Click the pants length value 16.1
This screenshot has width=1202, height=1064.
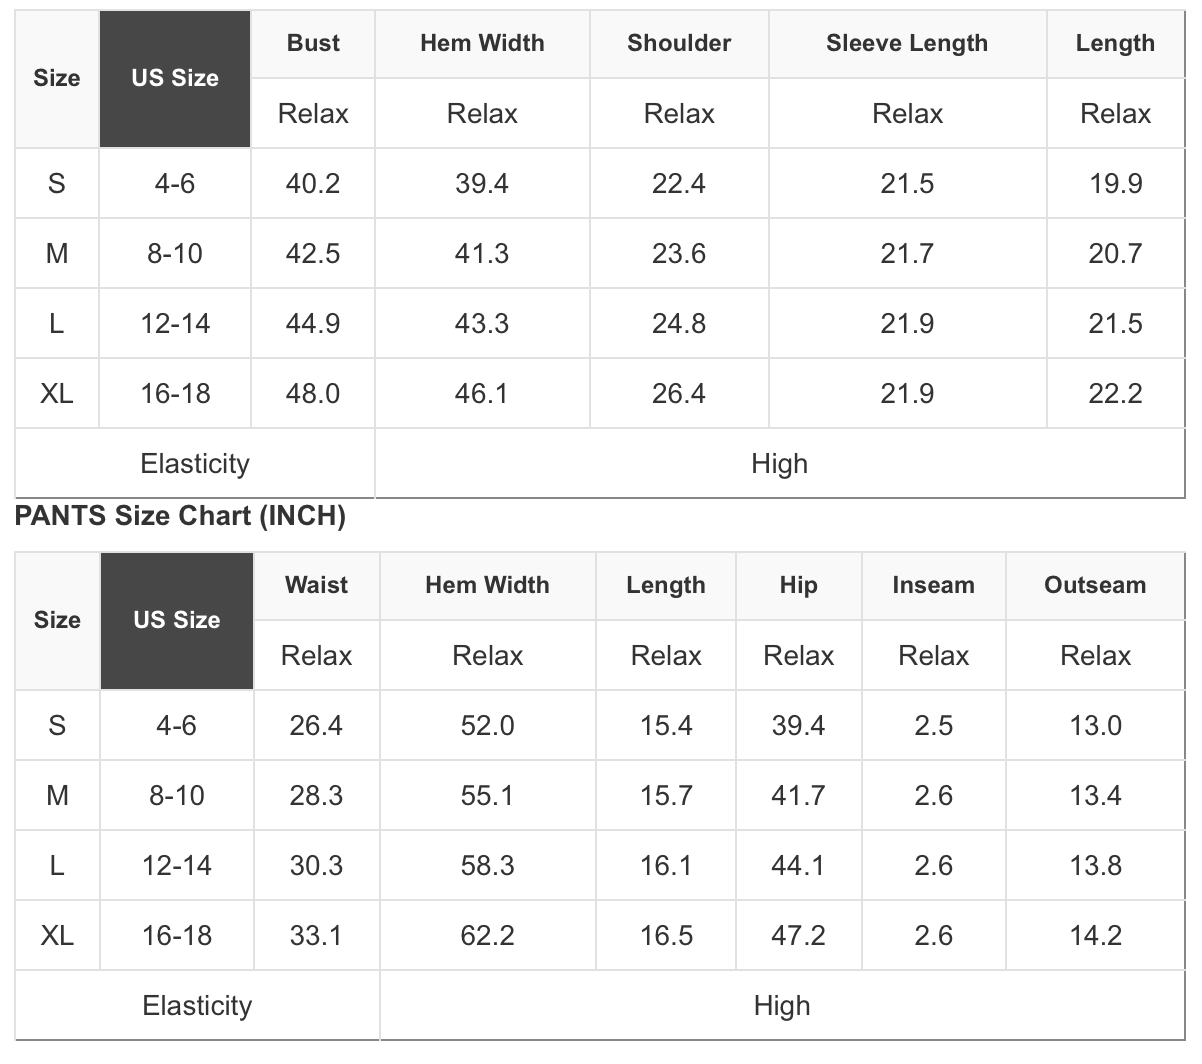pyautogui.click(x=666, y=865)
